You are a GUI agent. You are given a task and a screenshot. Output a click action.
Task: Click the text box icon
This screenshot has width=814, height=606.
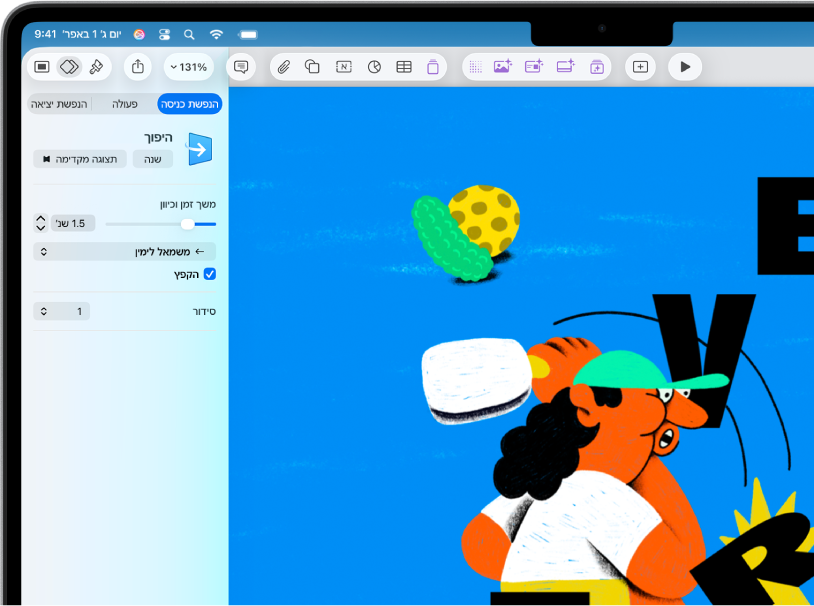point(344,67)
